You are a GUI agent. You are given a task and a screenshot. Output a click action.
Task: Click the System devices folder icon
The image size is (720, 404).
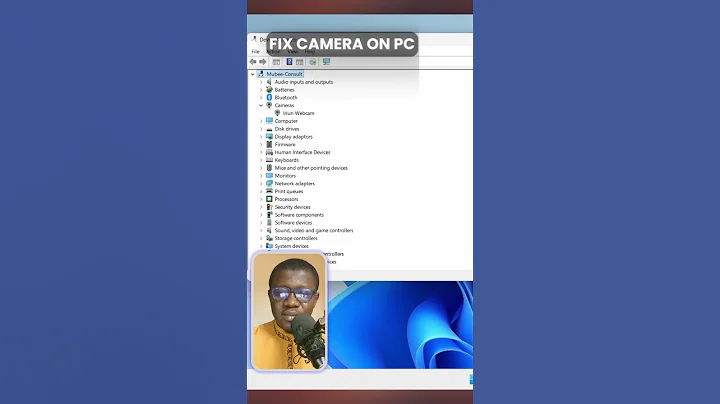click(269, 246)
